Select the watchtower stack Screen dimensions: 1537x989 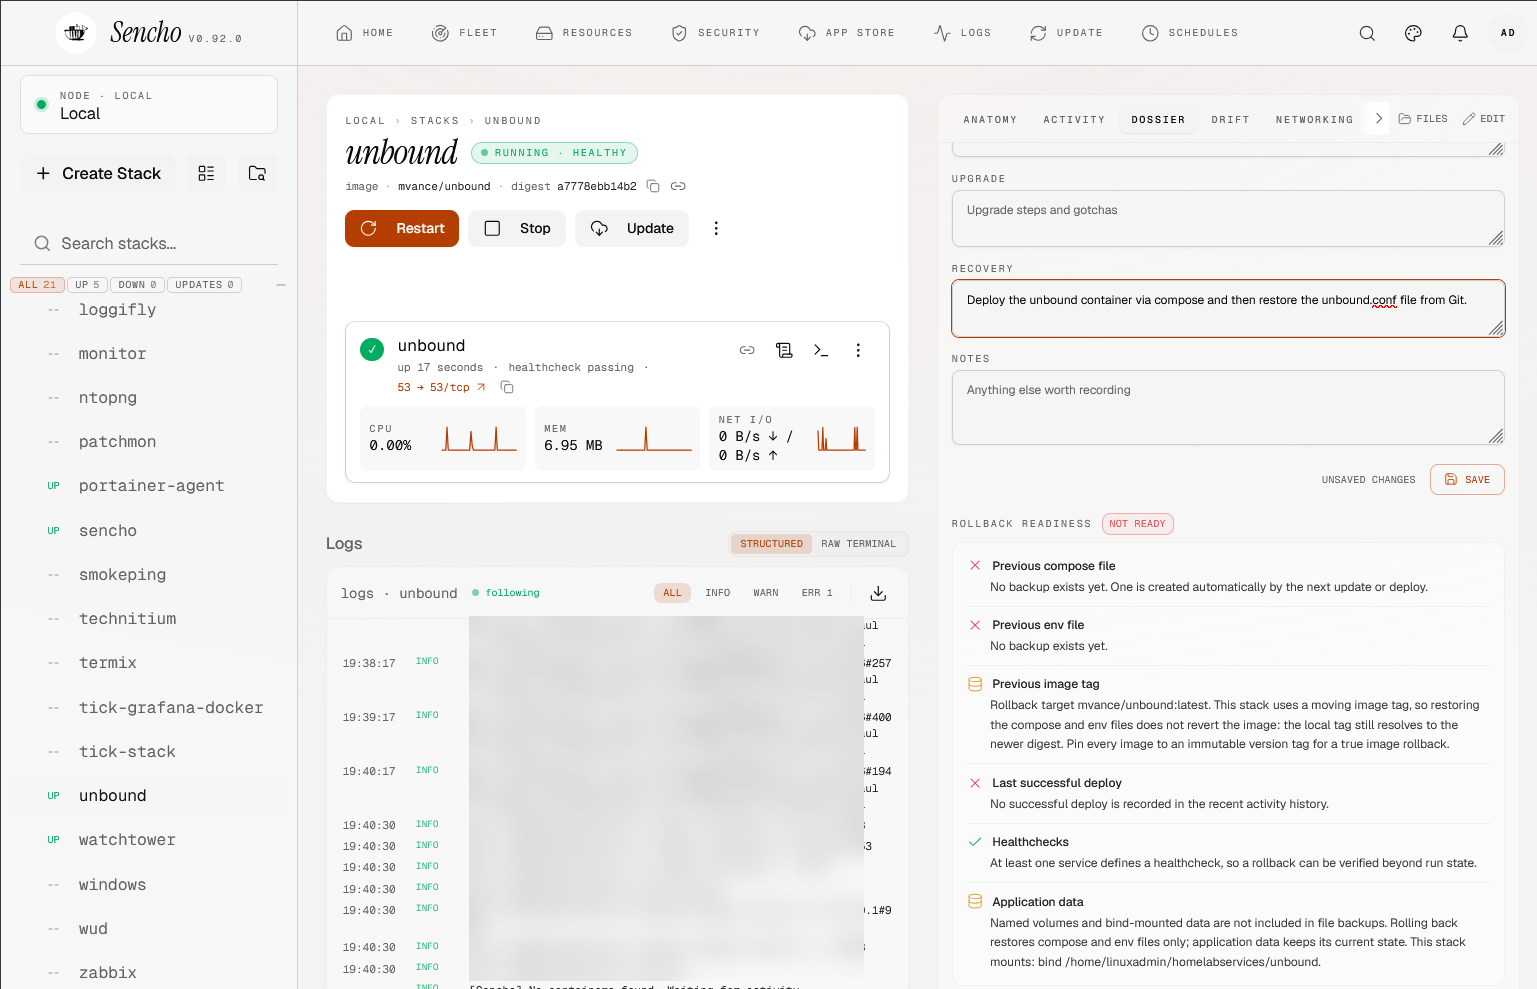127,840
